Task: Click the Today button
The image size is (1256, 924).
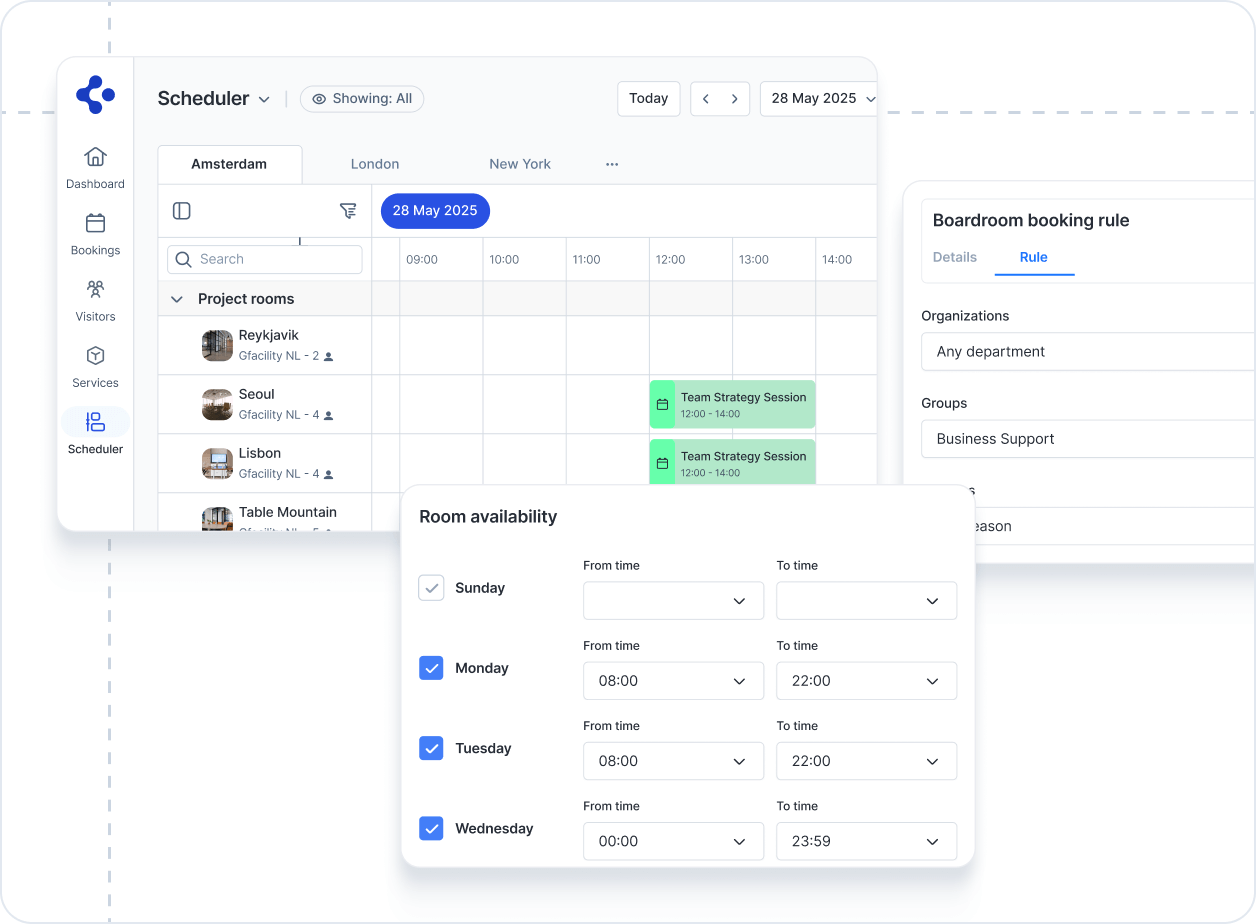Action: pos(648,99)
